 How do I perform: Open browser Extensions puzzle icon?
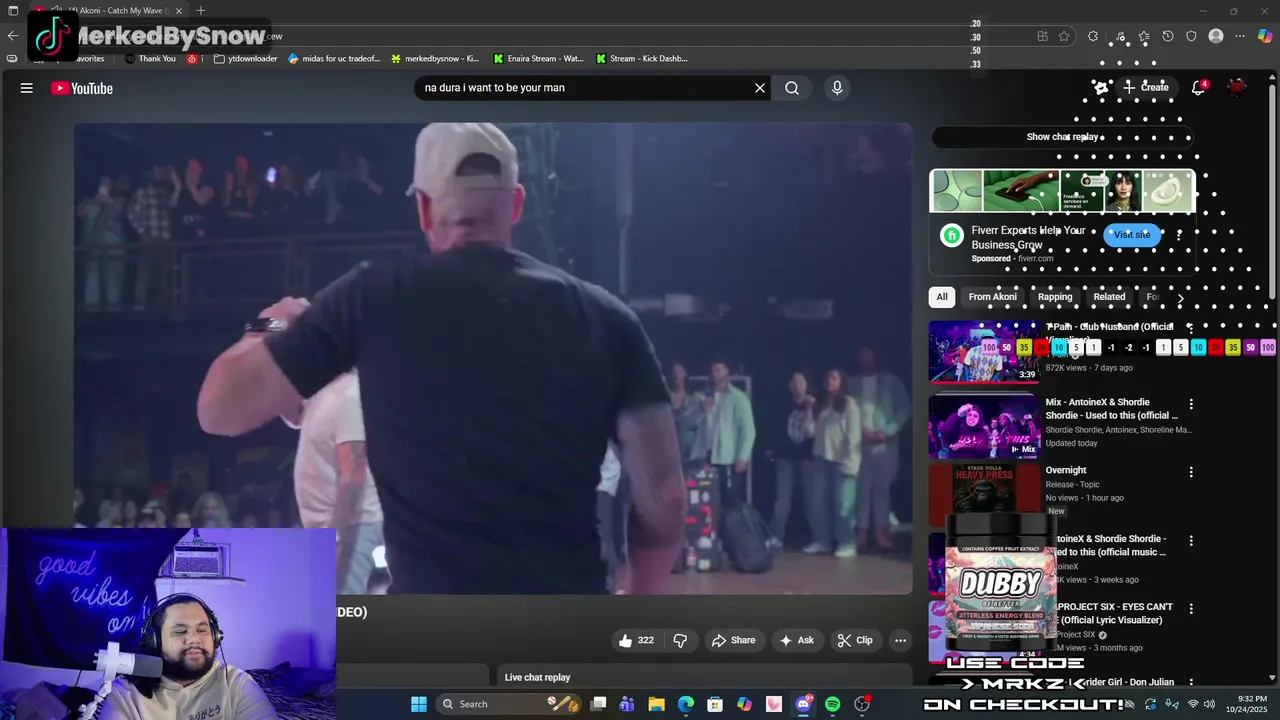(x=1093, y=36)
